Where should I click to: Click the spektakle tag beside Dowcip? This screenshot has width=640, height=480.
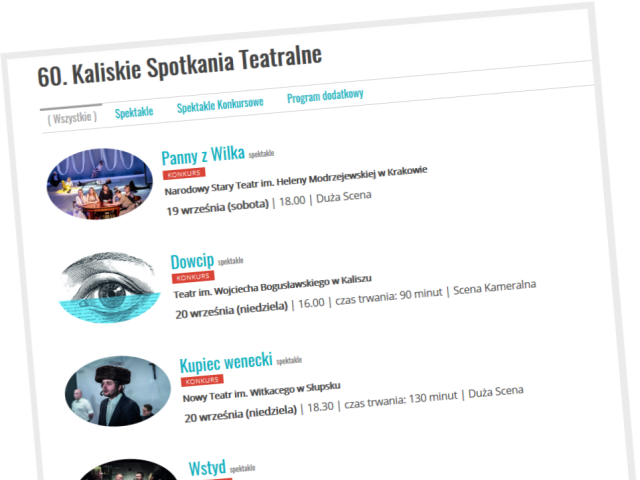231,261
